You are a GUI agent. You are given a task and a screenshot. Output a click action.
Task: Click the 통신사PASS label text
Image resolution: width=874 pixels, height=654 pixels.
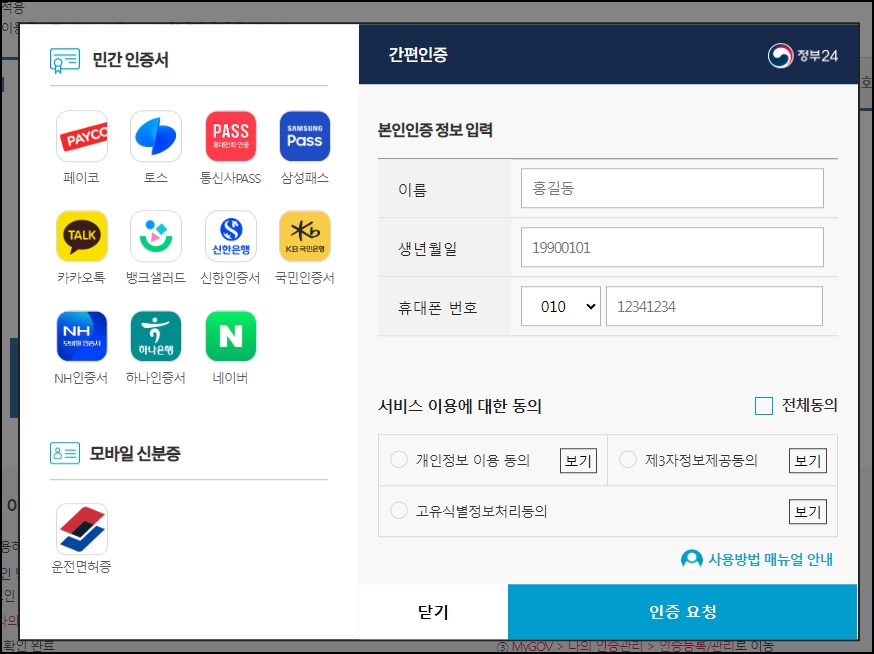tap(230, 178)
